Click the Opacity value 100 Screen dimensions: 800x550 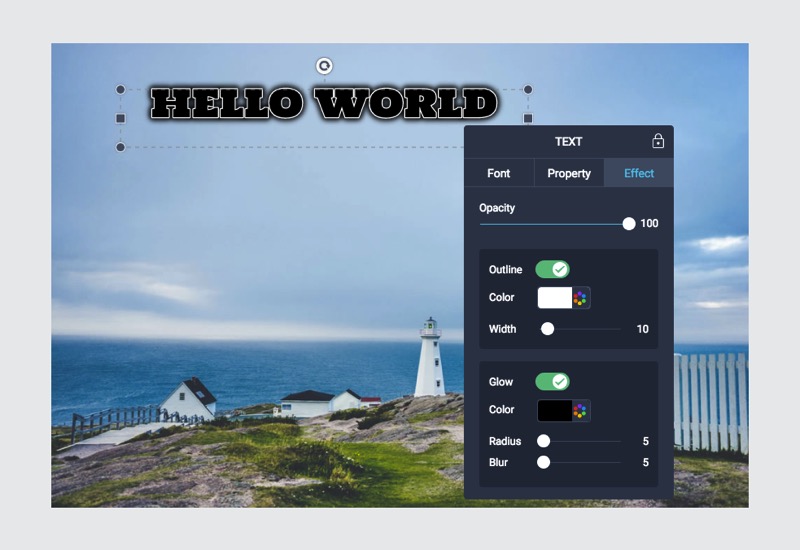[649, 223]
